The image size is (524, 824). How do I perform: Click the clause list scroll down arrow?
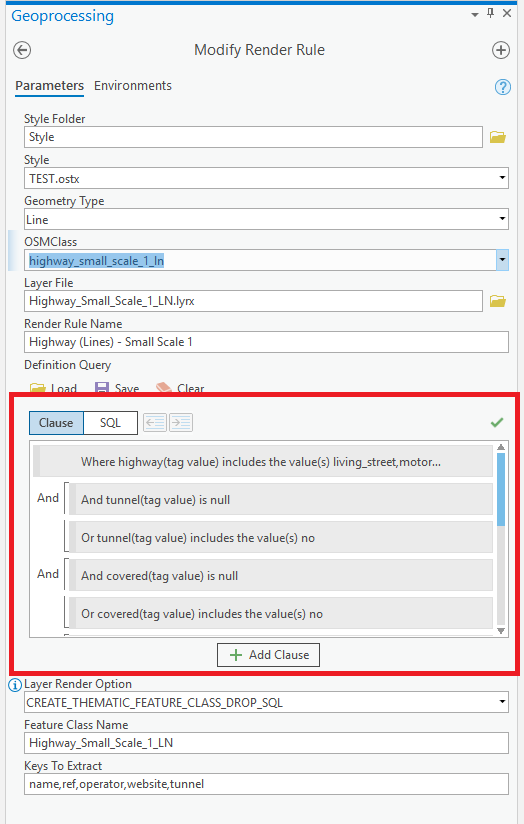(x=501, y=631)
